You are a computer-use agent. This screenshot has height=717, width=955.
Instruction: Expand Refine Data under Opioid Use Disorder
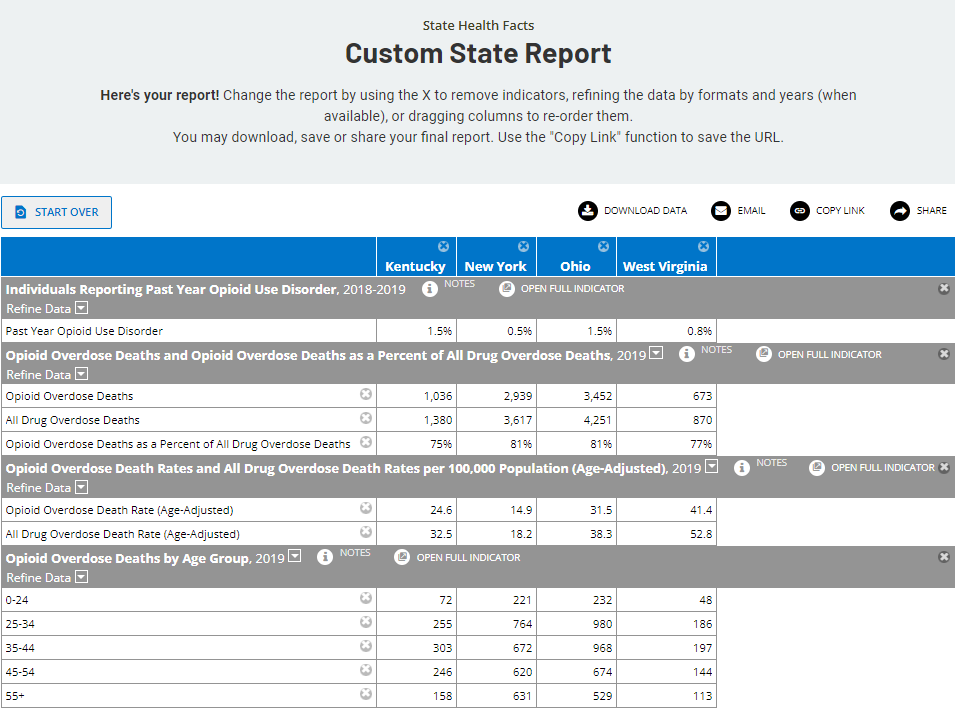pos(82,309)
